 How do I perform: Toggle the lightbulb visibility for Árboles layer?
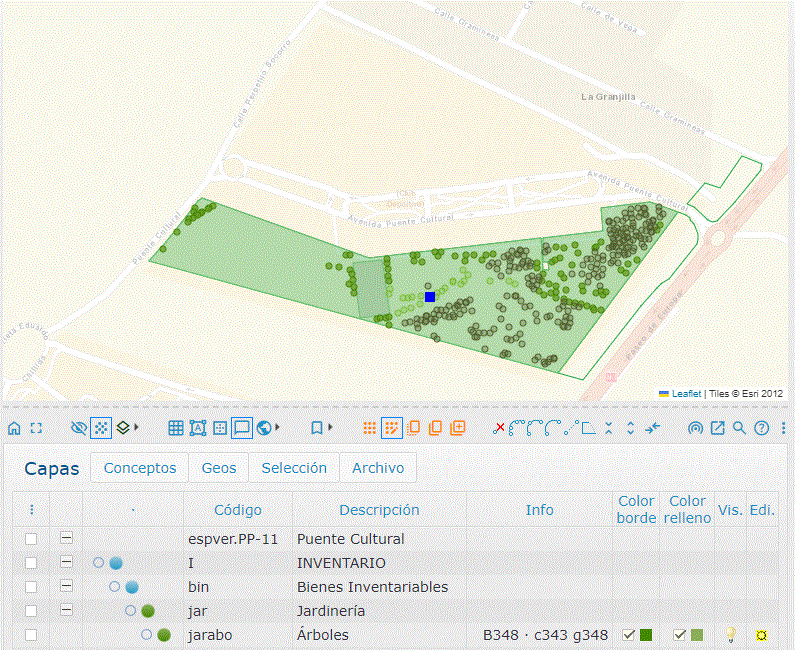(x=731, y=635)
